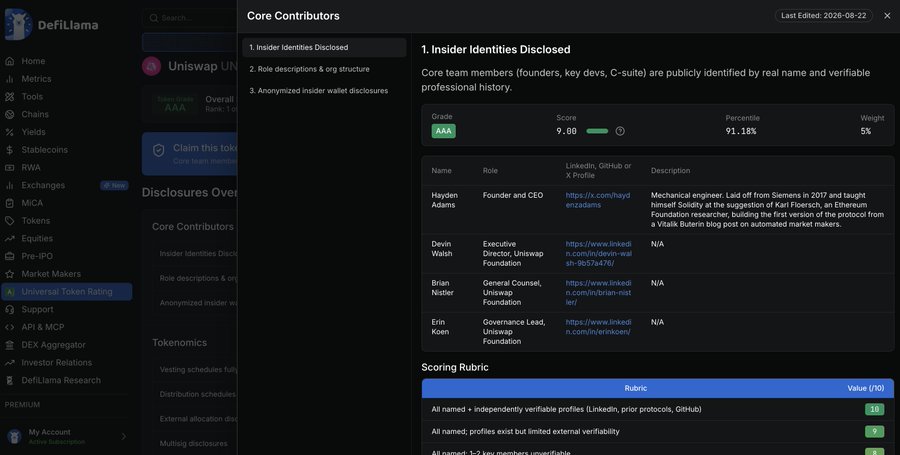Open the DEX Aggregator bank icon
The image size is (900, 455).
(x=10, y=345)
